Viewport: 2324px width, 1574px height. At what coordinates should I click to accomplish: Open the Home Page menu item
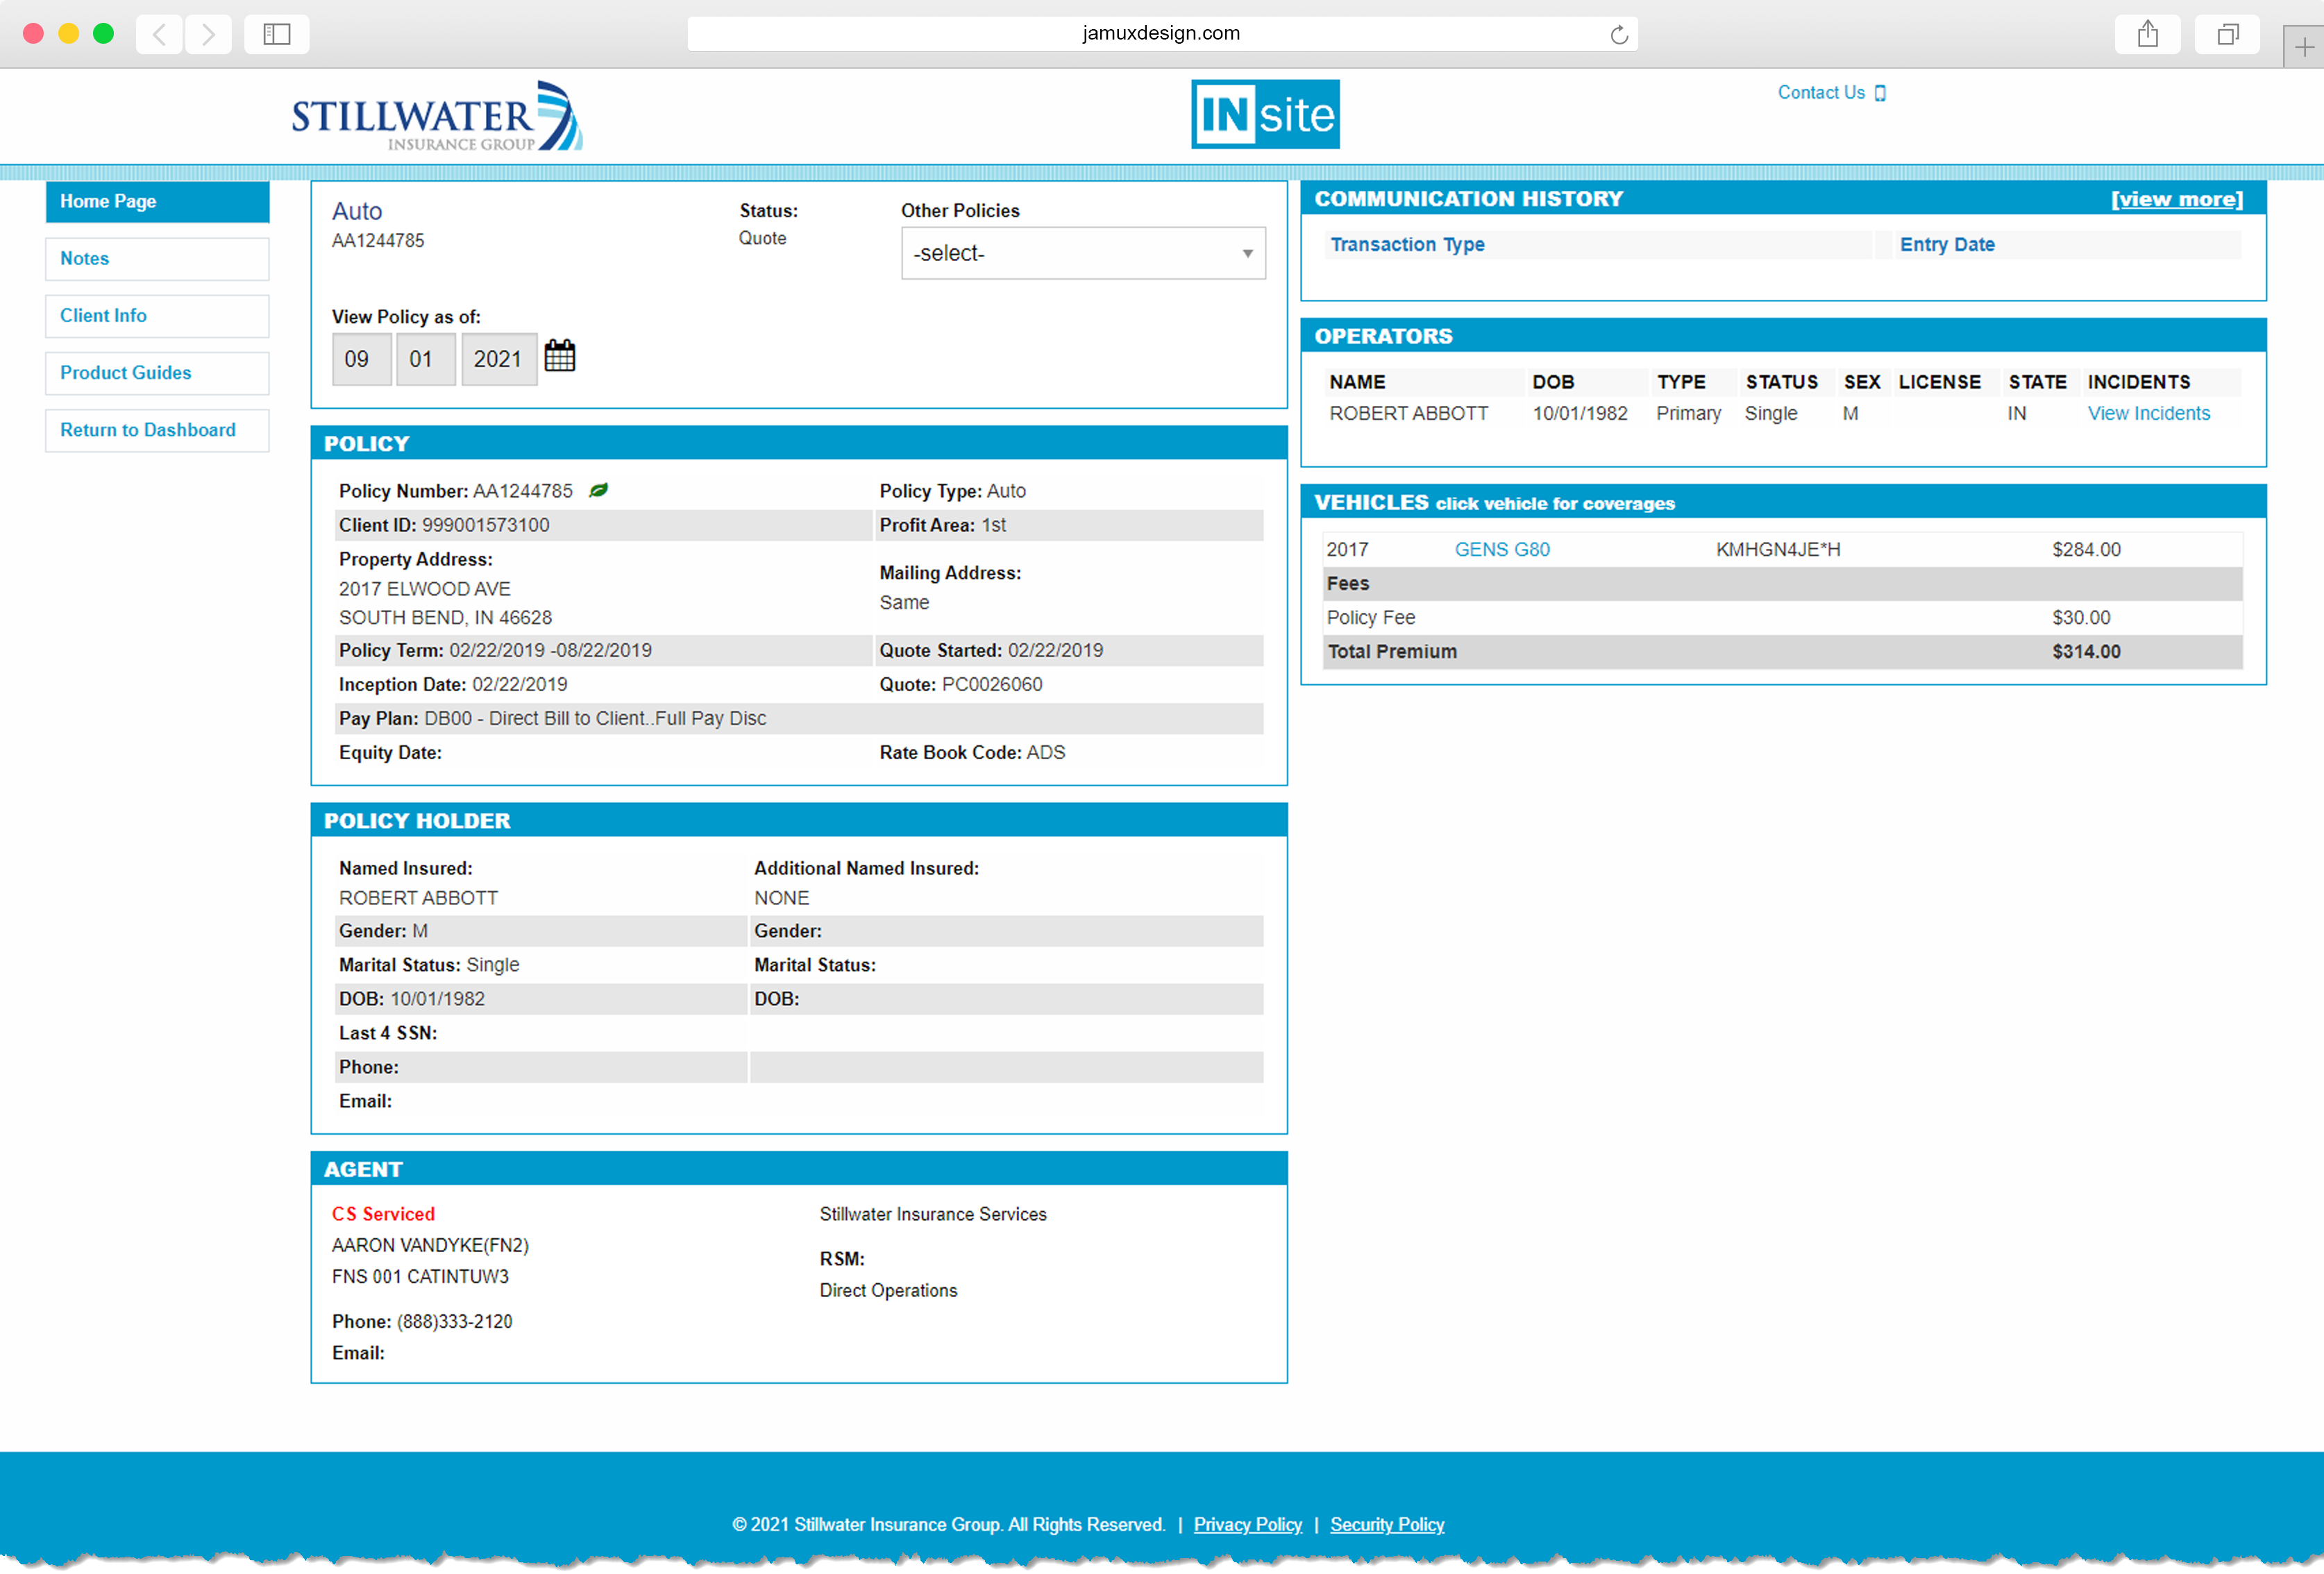pos(157,201)
